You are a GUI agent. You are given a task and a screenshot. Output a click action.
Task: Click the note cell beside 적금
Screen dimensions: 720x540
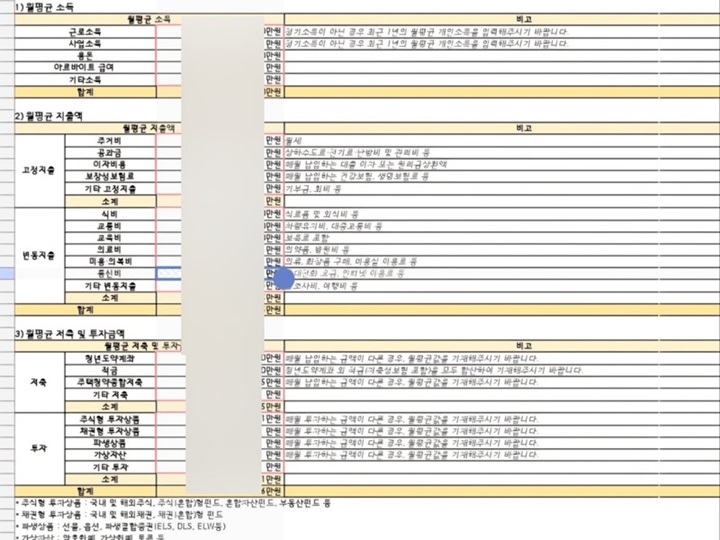(x=501, y=370)
